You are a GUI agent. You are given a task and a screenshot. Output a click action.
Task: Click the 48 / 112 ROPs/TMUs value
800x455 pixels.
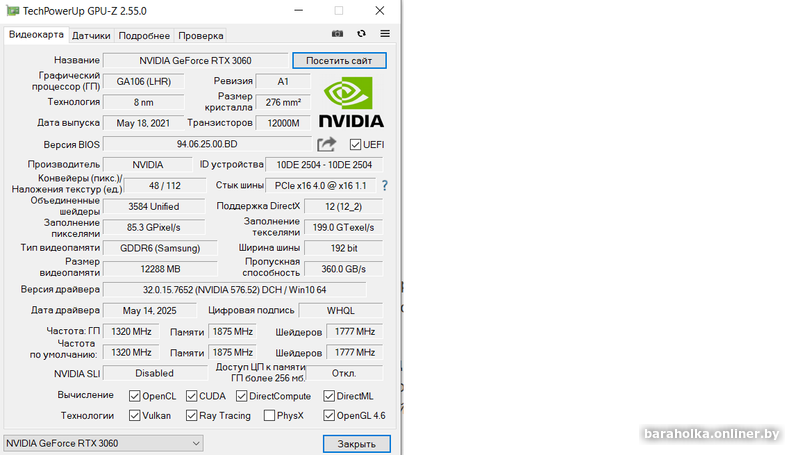(x=165, y=186)
